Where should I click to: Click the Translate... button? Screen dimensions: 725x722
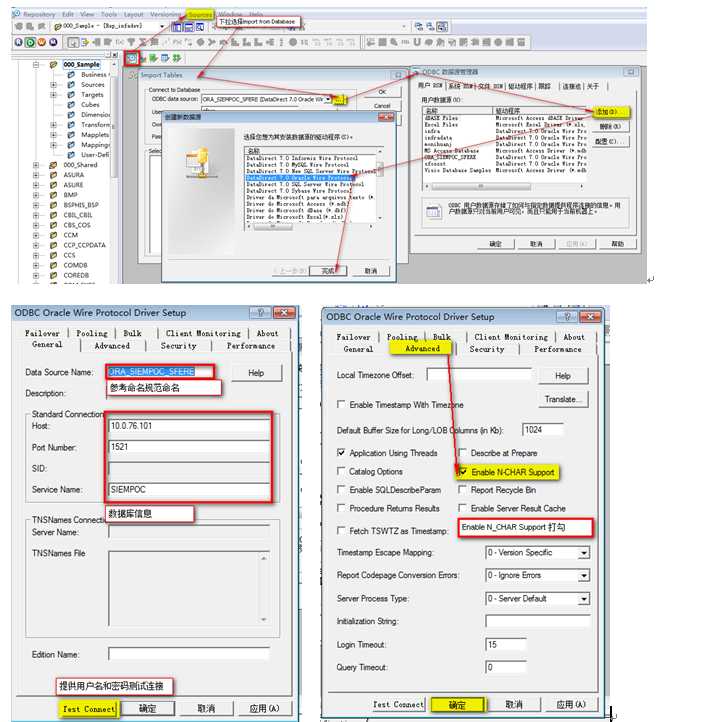tap(563, 399)
